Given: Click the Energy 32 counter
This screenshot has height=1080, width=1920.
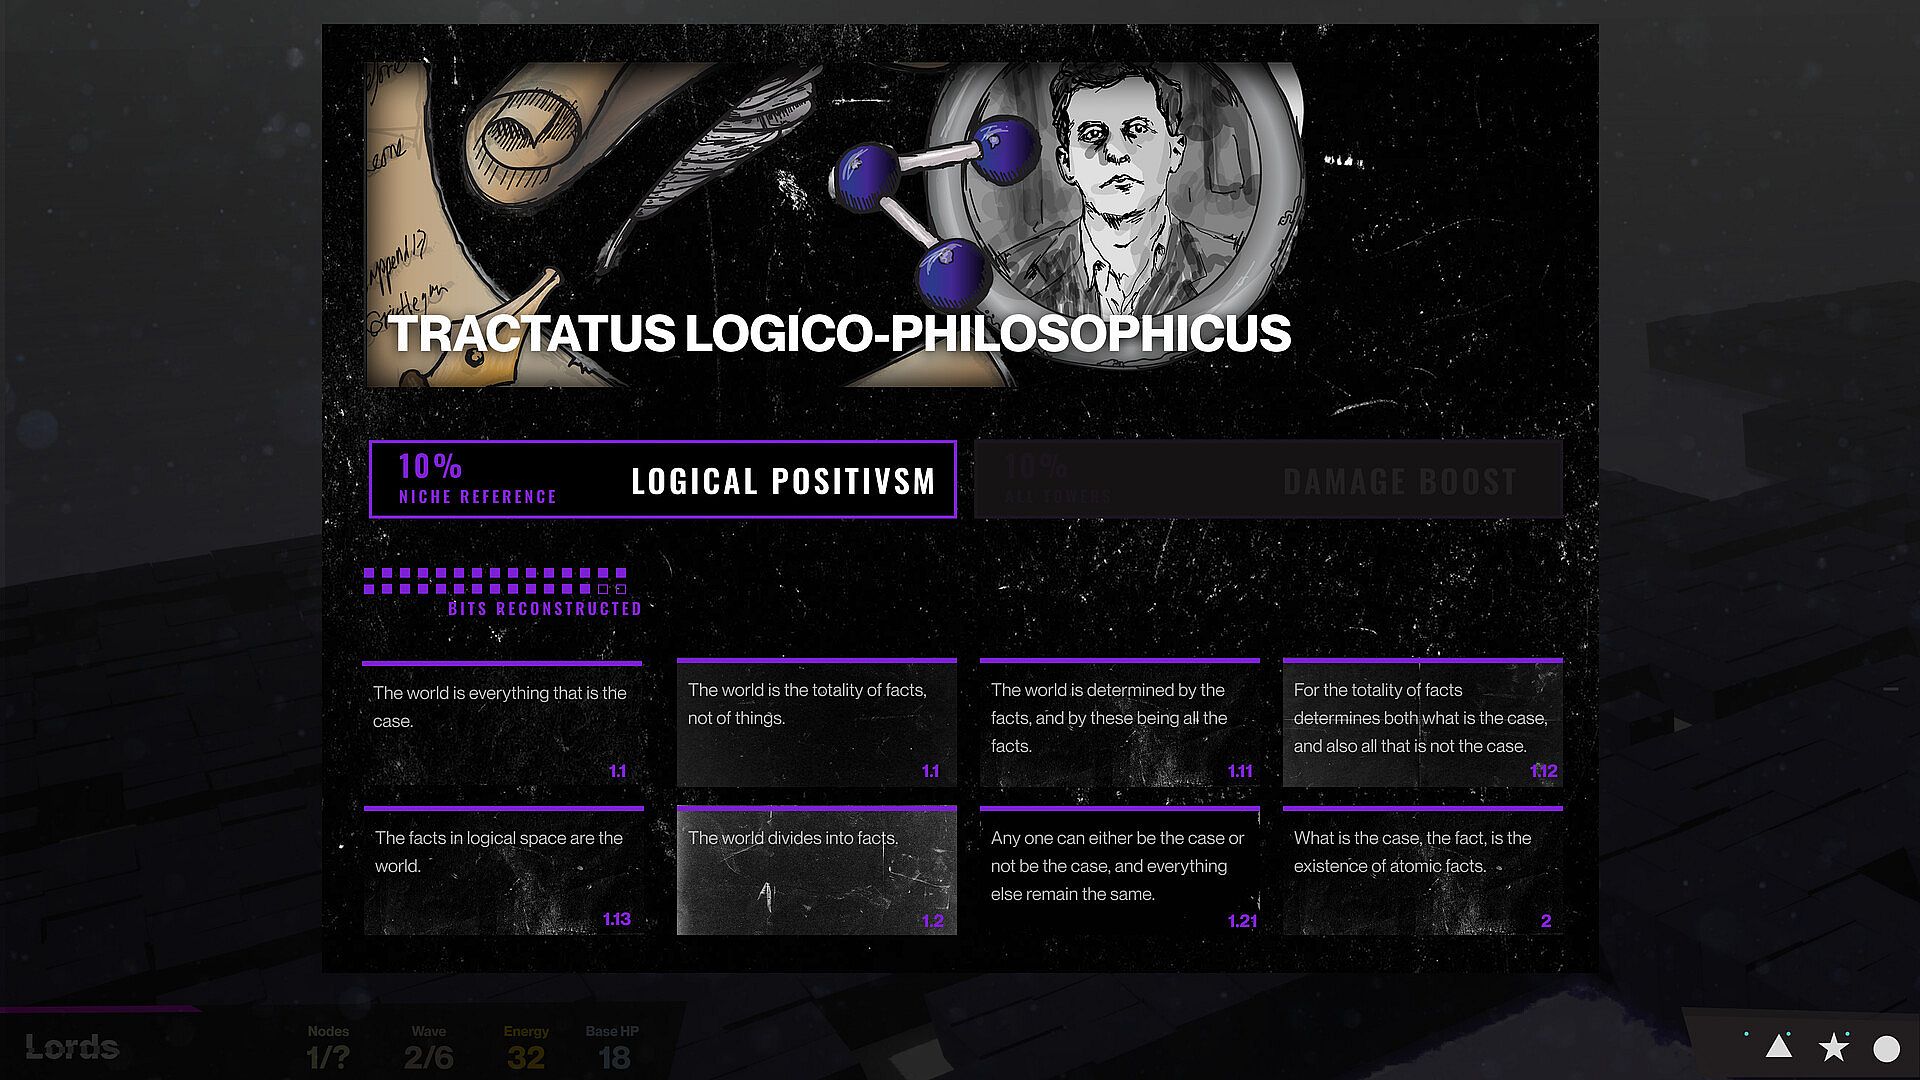Looking at the screenshot, I should click(526, 1048).
